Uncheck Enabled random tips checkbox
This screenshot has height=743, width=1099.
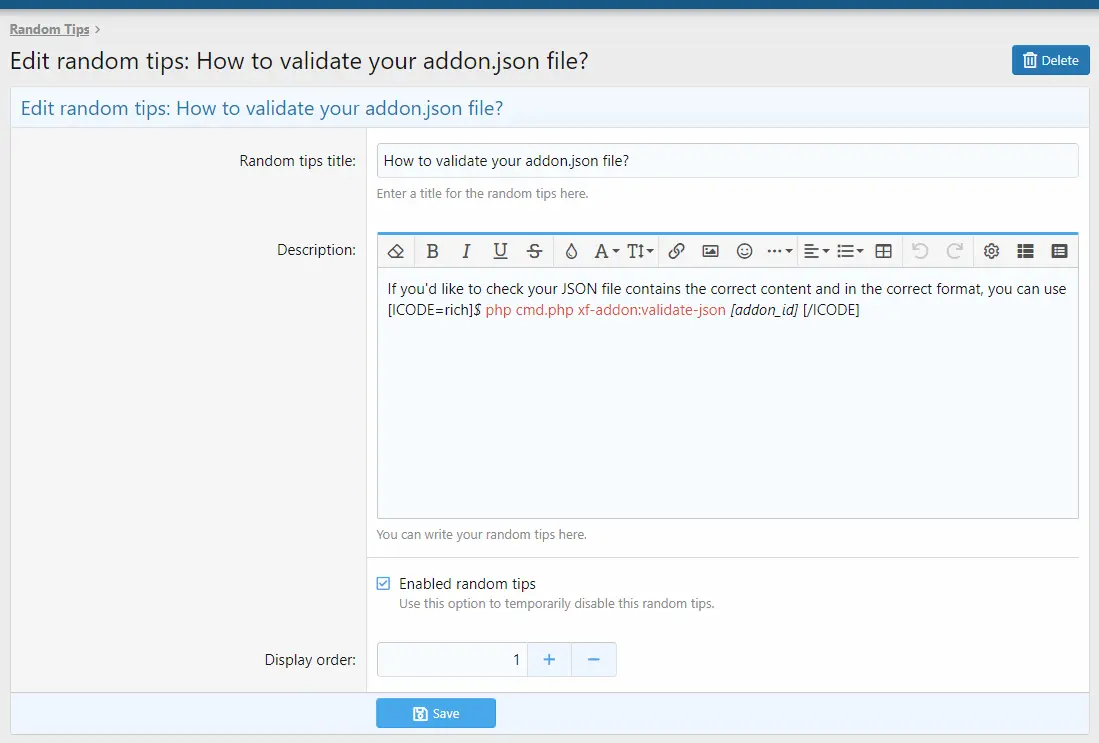pos(383,583)
